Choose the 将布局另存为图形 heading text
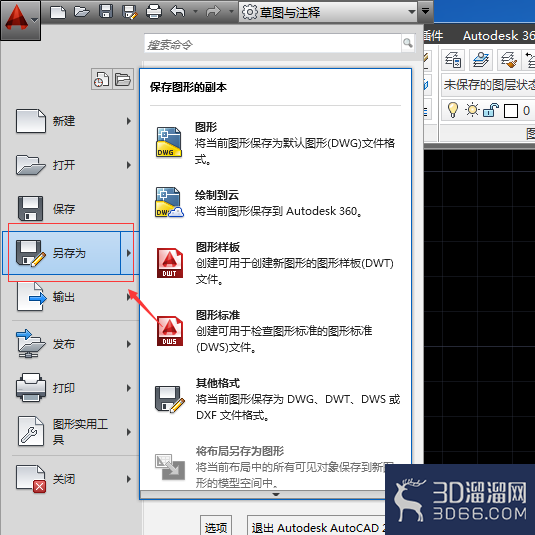 coord(240,451)
